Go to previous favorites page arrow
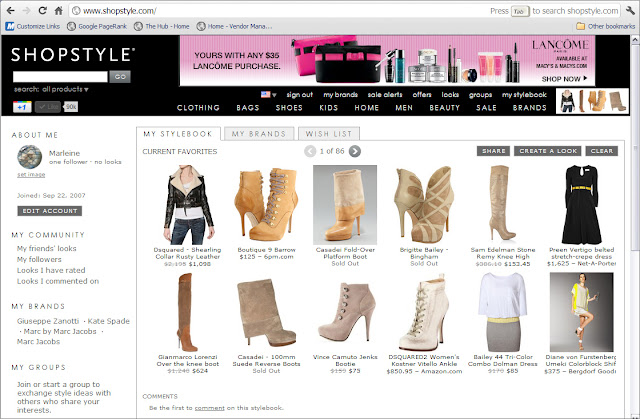Viewport: 640px width, 419px height. 310,151
